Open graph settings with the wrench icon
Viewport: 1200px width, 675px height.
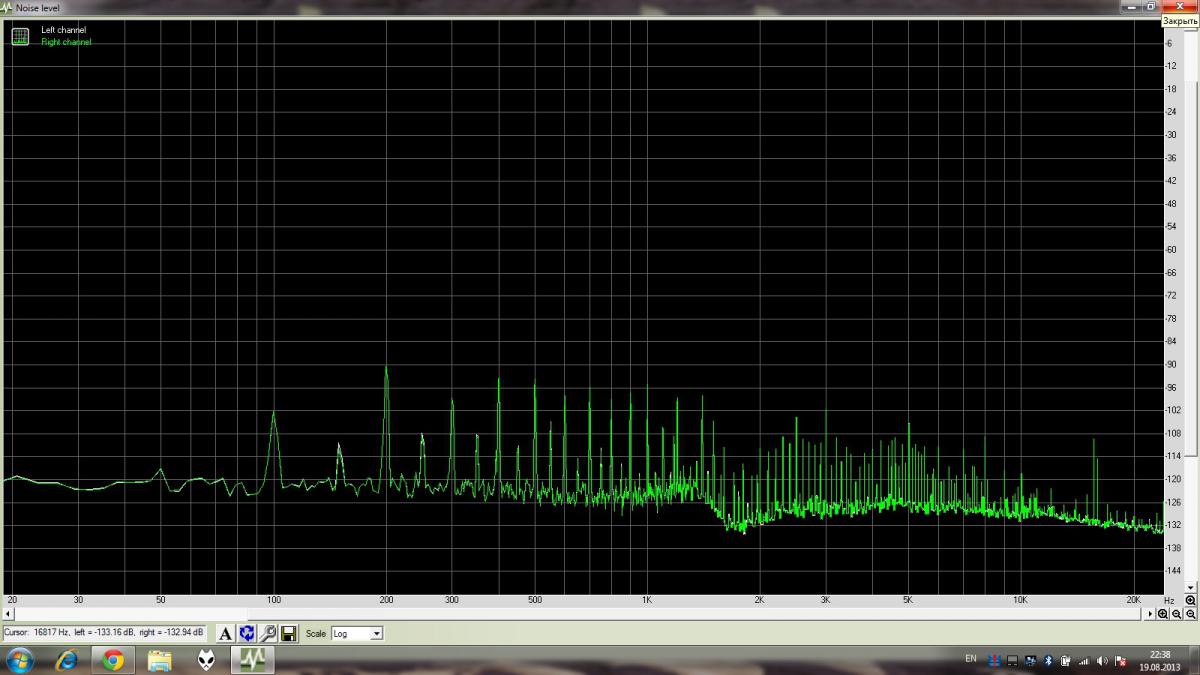[x=267, y=633]
